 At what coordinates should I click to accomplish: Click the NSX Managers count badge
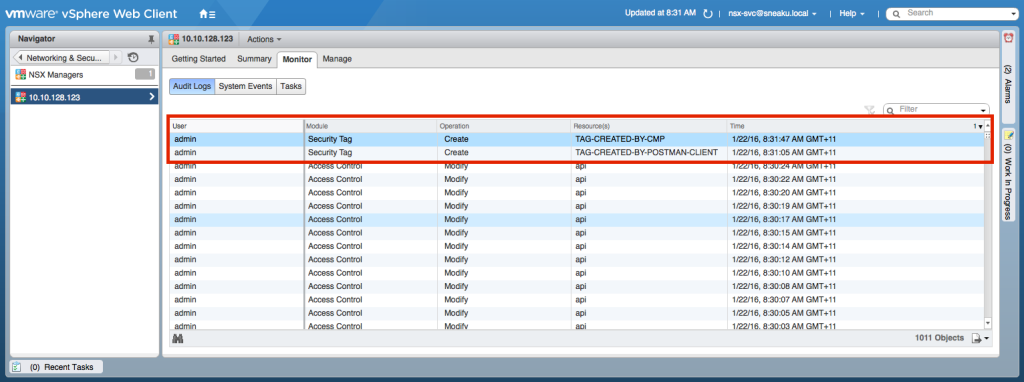(x=145, y=74)
